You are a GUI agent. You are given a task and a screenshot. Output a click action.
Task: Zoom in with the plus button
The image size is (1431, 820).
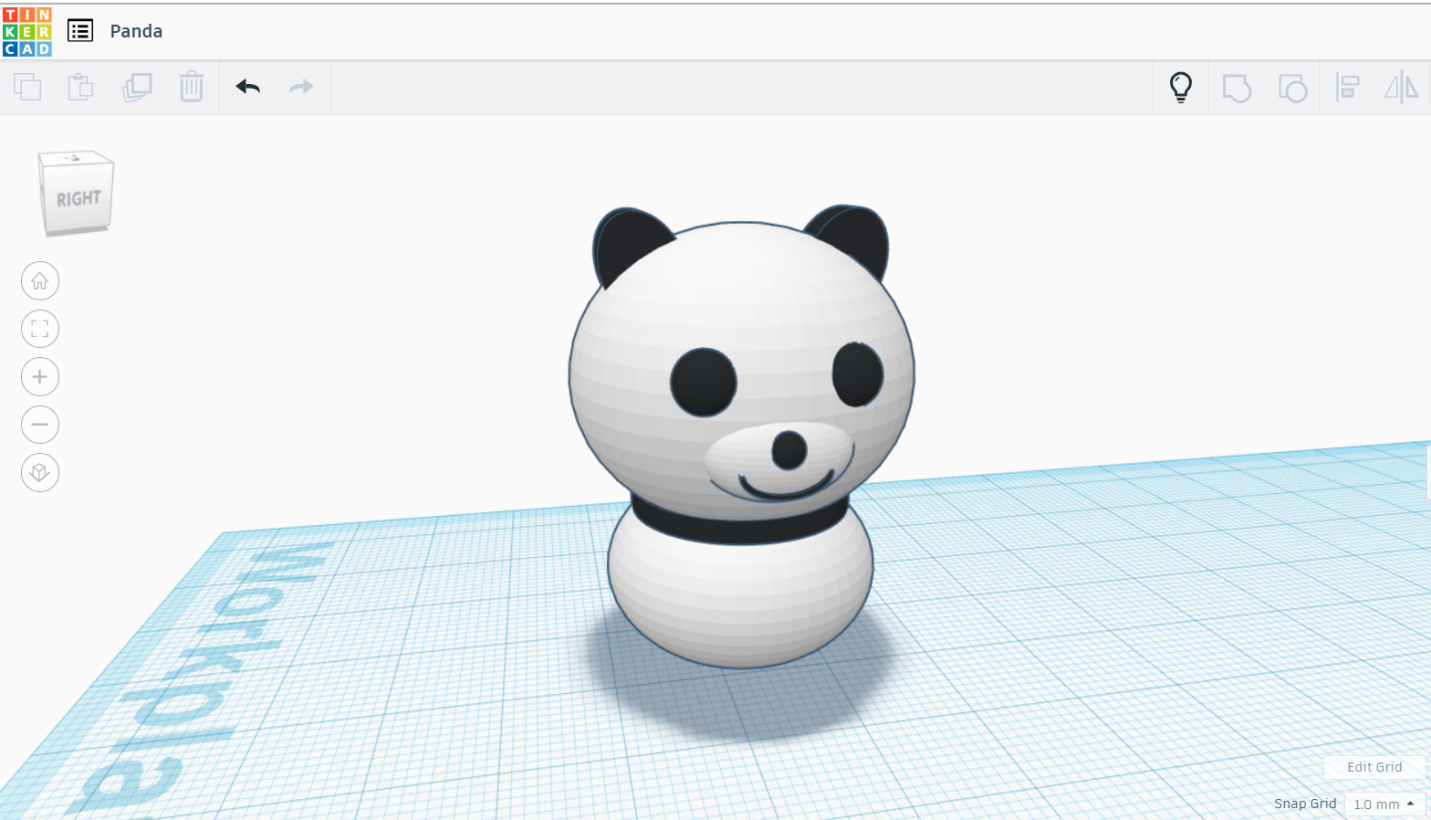click(40, 377)
